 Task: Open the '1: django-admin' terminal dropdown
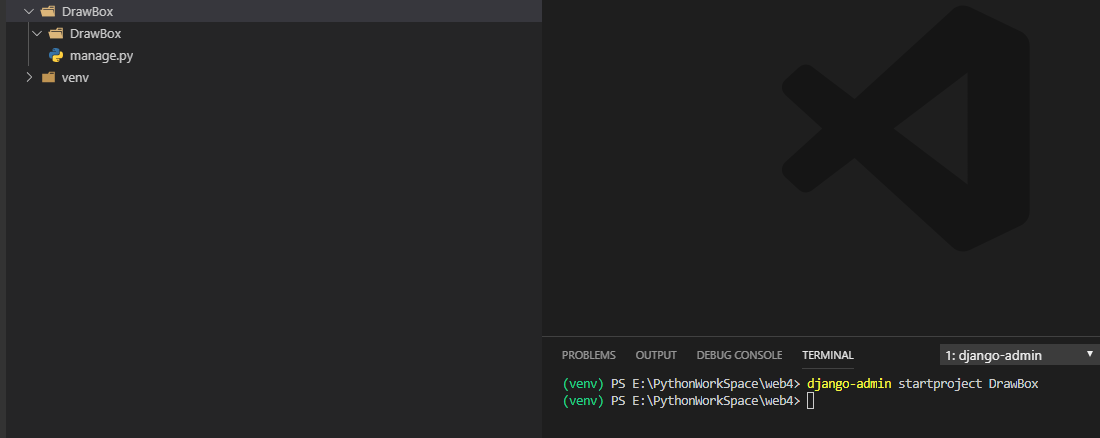pyautogui.click(x=1020, y=354)
